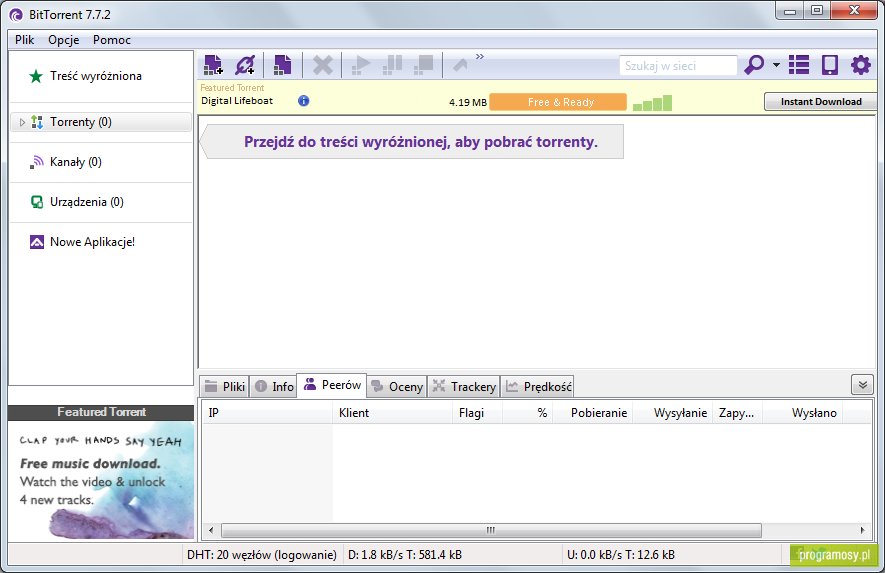Viewport: 885px width, 573px height.
Task: Click the Przejdź do treści wyróżnionej banner
Action: [413, 142]
